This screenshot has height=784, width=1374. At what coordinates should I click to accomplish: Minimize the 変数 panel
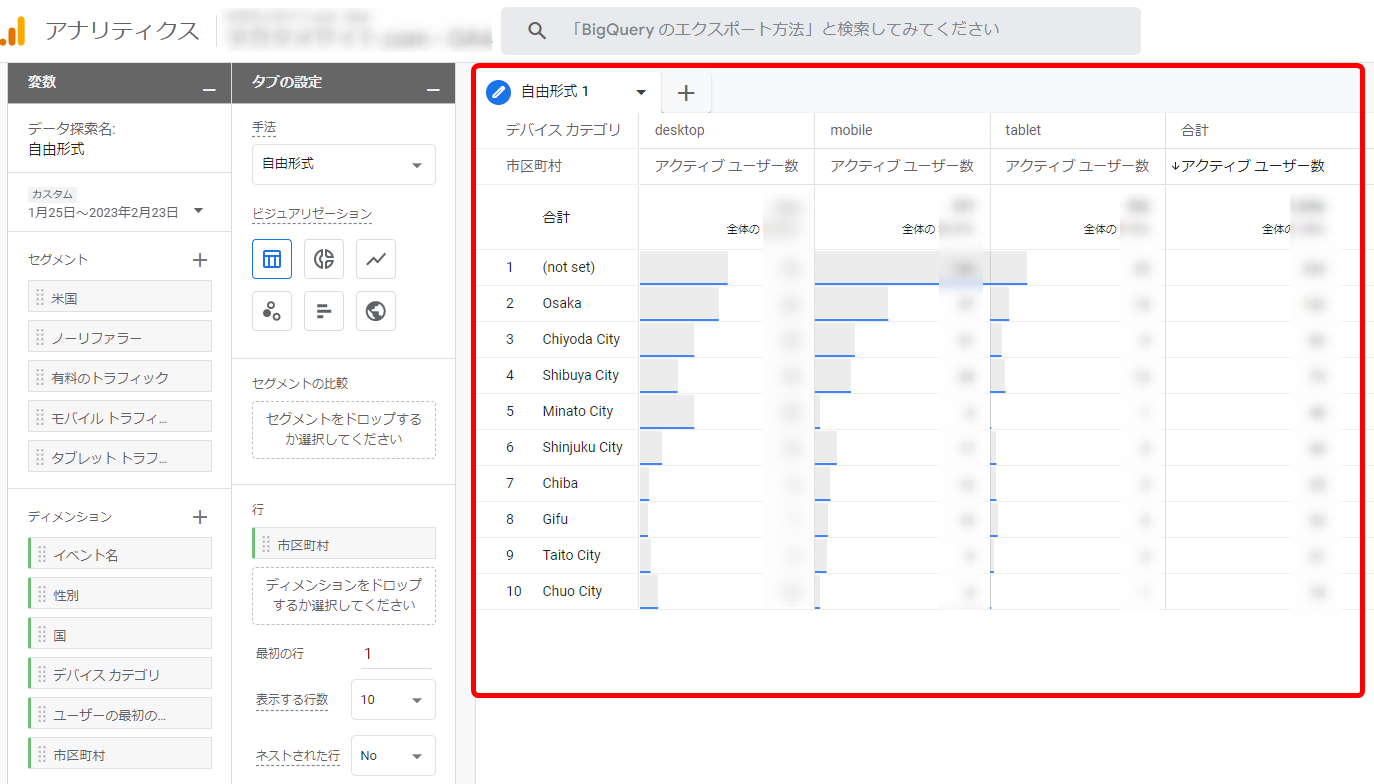[x=209, y=90]
